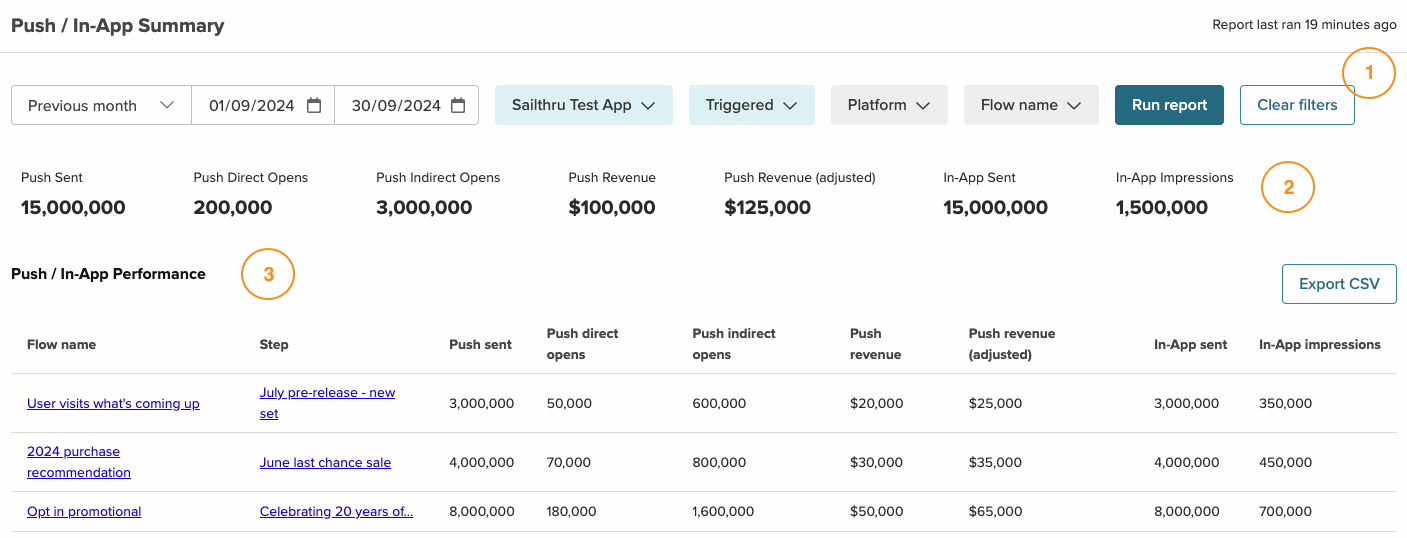This screenshot has height=538, width=1407.
Task: Open the Platform filter dropdown
Action: [x=888, y=105]
